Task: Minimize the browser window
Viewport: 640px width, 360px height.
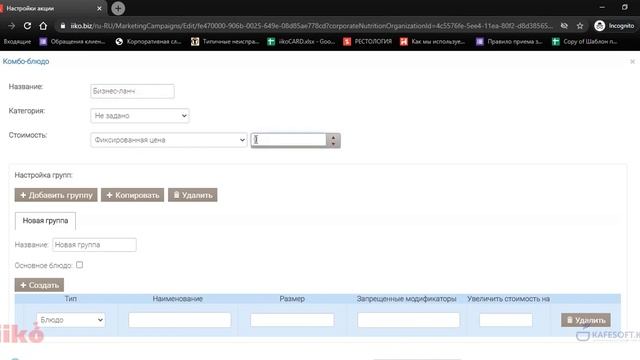Action: coord(602,7)
